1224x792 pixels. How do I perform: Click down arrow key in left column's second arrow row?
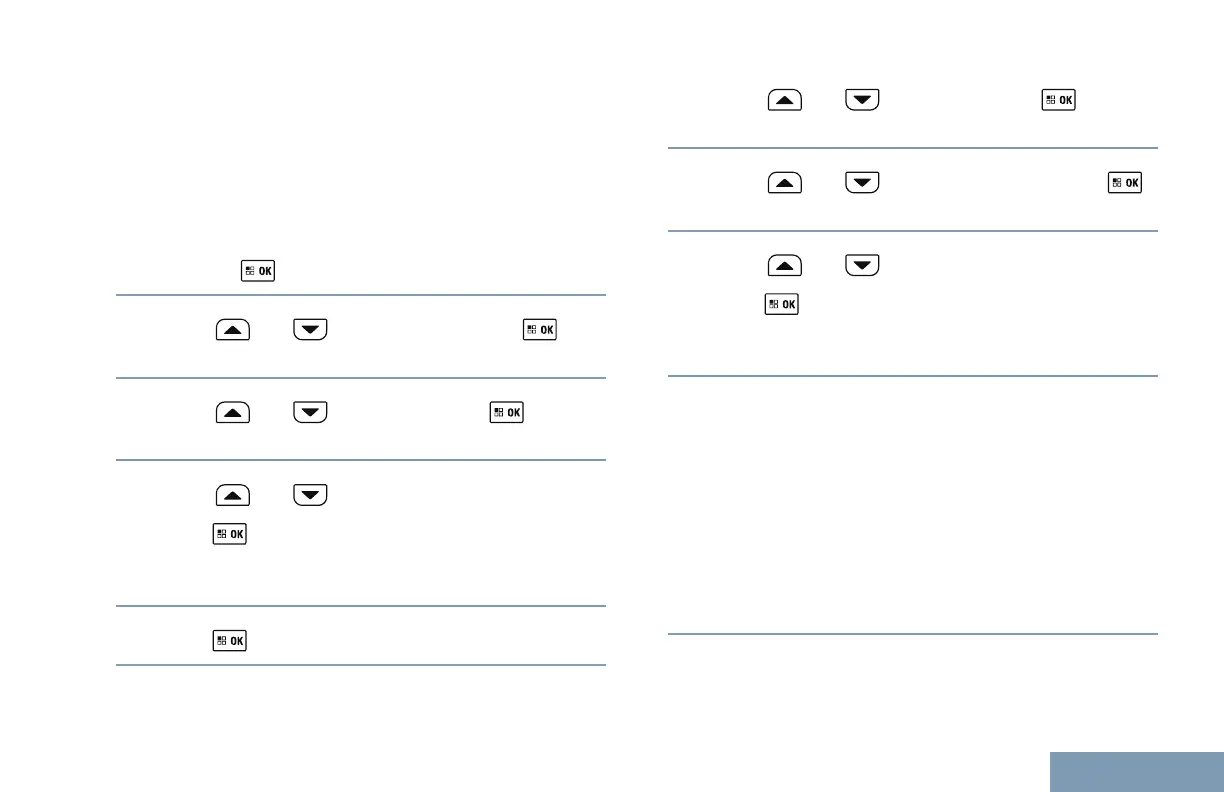pos(310,412)
